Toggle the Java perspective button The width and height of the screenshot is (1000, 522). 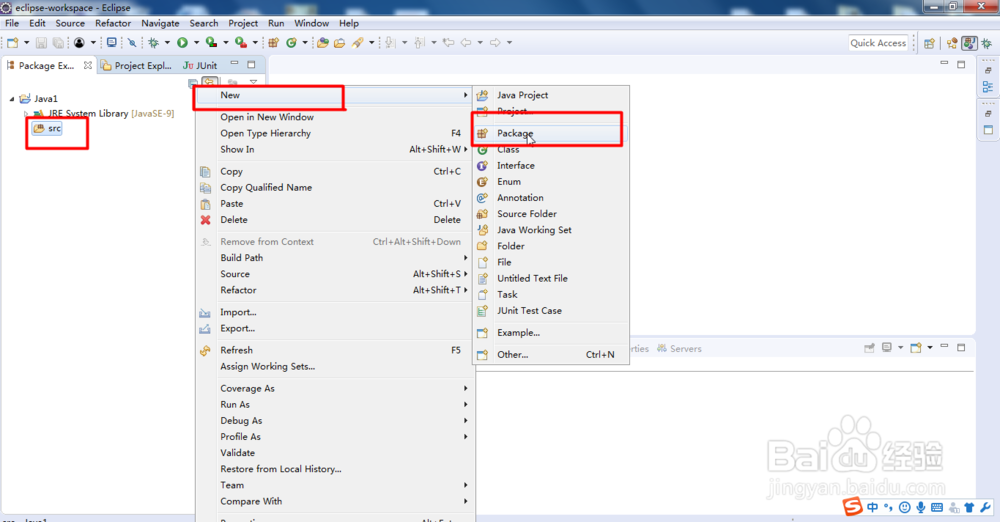969,43
